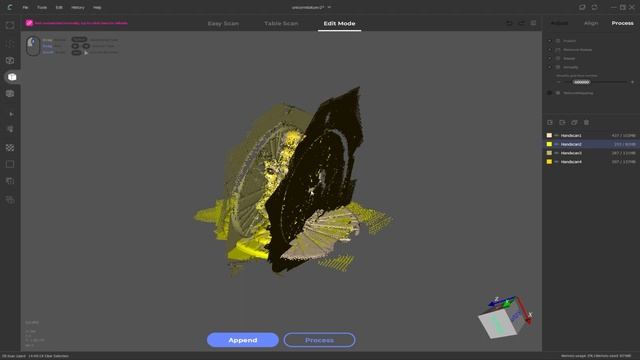Viewport: 640px width, 360px height.
Task: Click the memory usage text in the status bar
Action: click(x=596, y=356)
